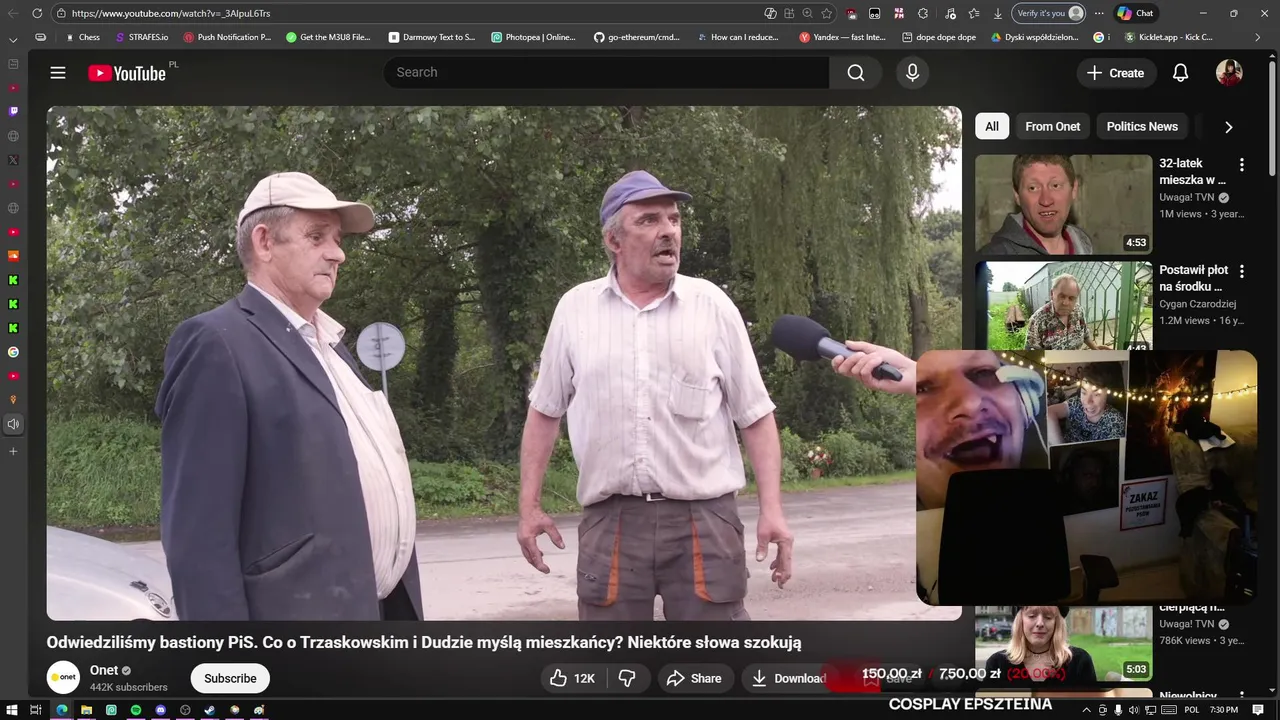Open the account avatar menu
The image size is (1280, 720).
(x=1229, y=73)
